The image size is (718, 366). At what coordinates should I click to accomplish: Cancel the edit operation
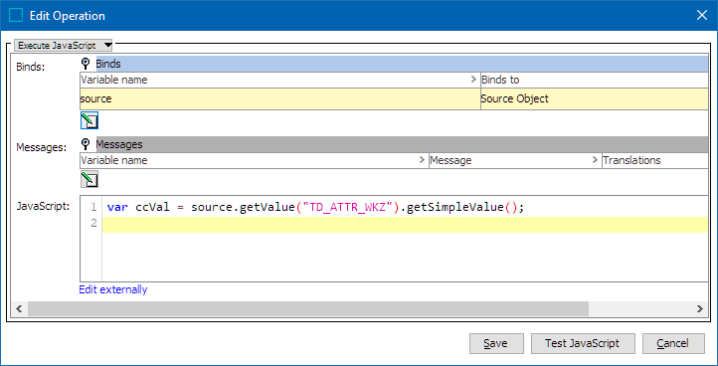pyautogui.click(x=673, y=343)
